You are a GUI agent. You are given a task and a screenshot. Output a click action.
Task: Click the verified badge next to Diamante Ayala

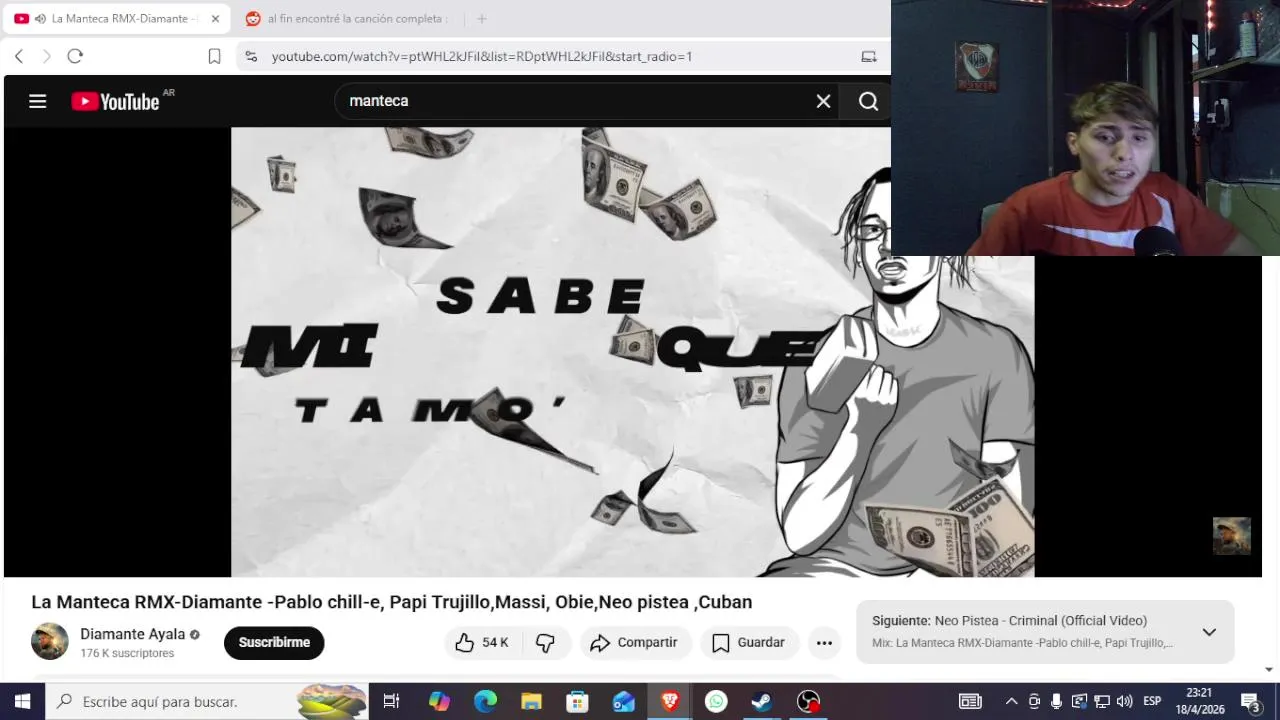(195, 634)
